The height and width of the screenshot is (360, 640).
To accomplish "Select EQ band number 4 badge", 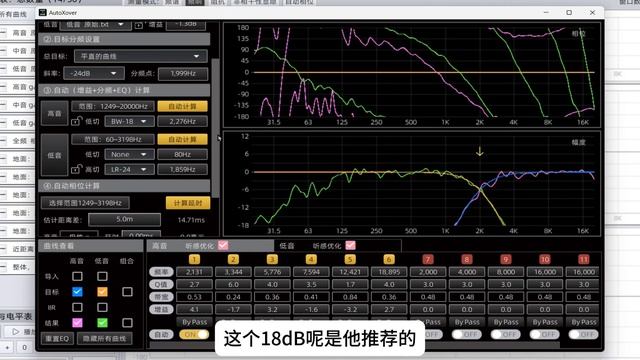I will (311, 260).
